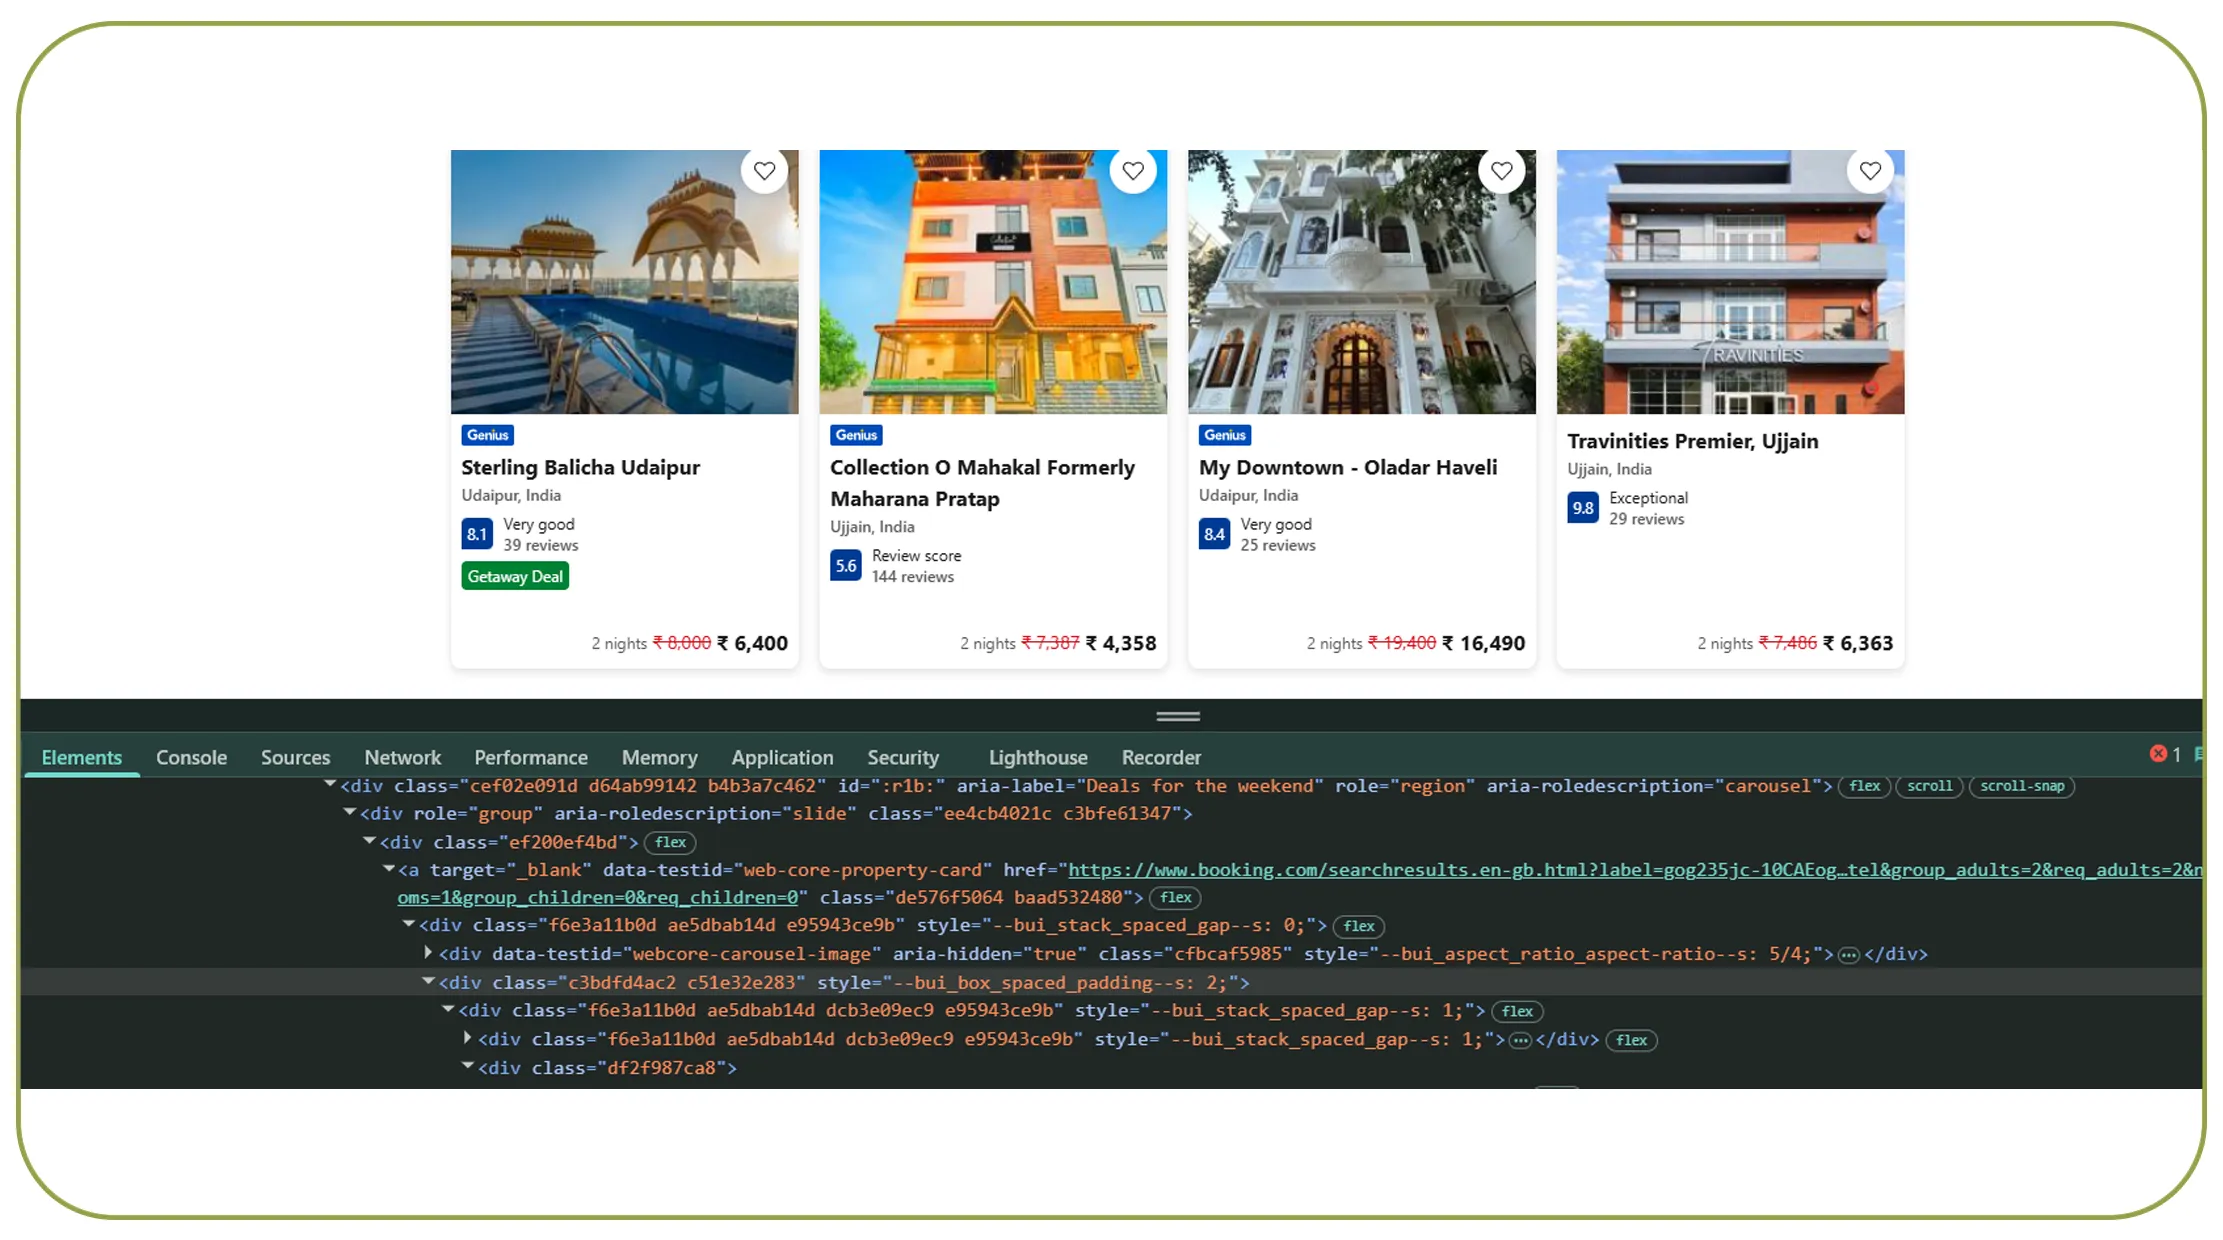Click the Collection O Mahakal building photo
This screenshot has height=1240, width=2223.
pyautogui.click(x=993, y=282)
